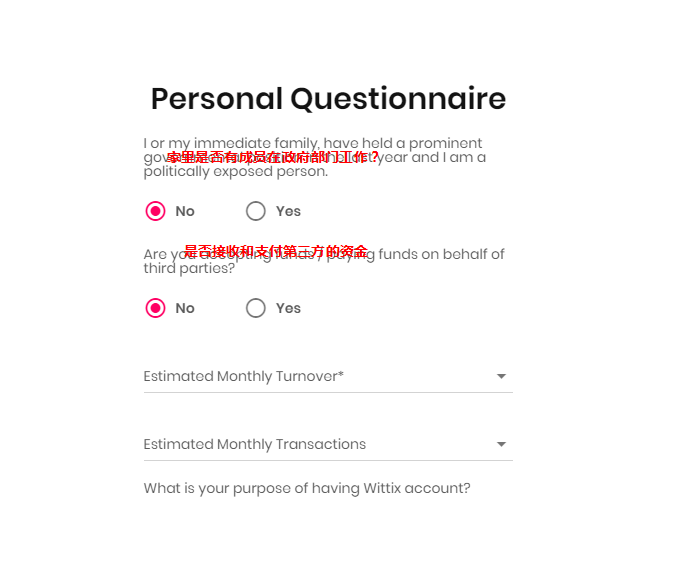Click the word 'Wittix' in purpose question
This screenshot has height=579, width=695.
387,489
